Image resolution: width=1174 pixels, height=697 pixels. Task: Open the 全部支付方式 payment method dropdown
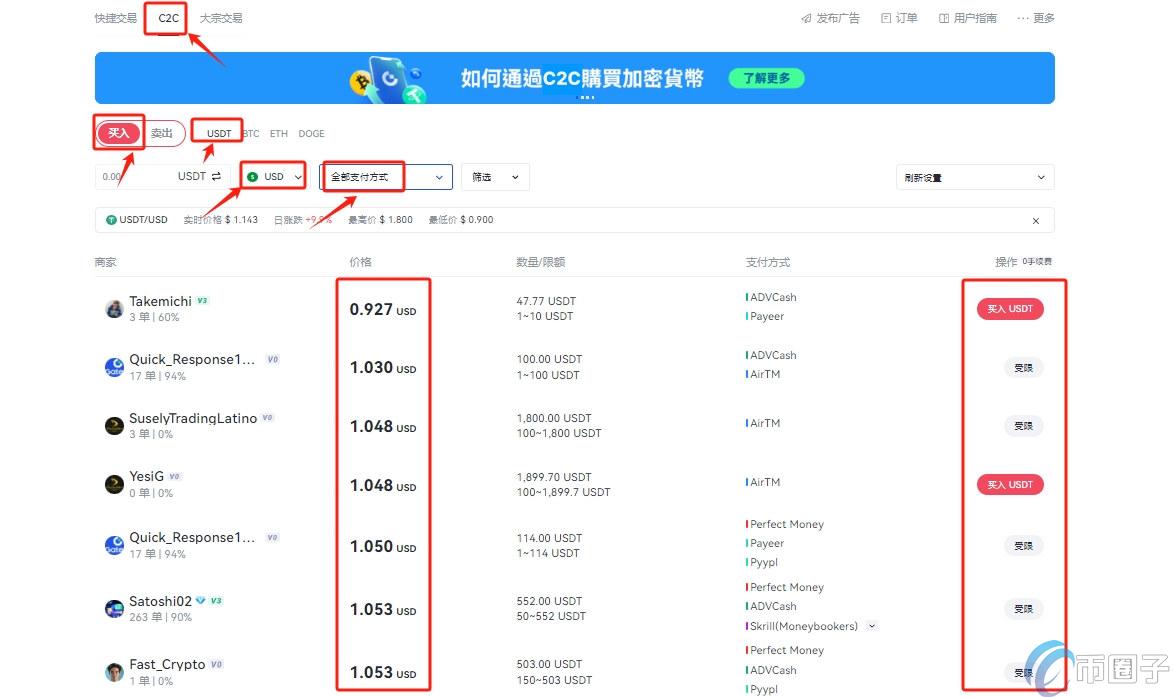pyautogui.click(x=385, y=176)
